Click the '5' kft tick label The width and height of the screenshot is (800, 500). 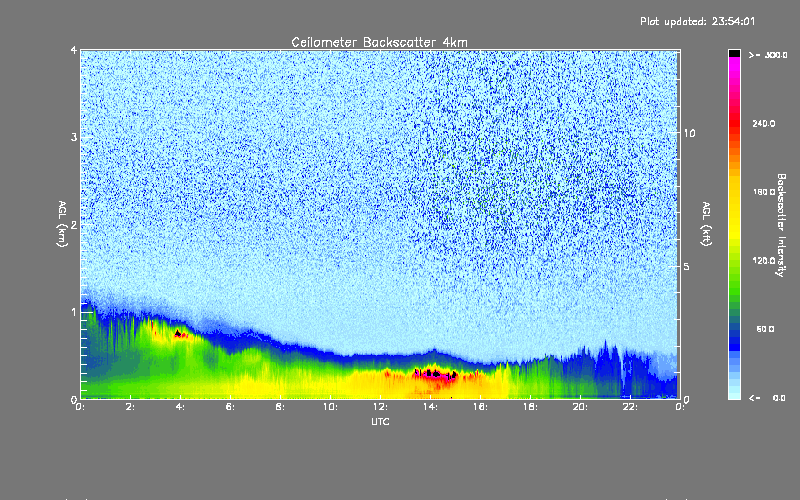[x=687, y=266]
